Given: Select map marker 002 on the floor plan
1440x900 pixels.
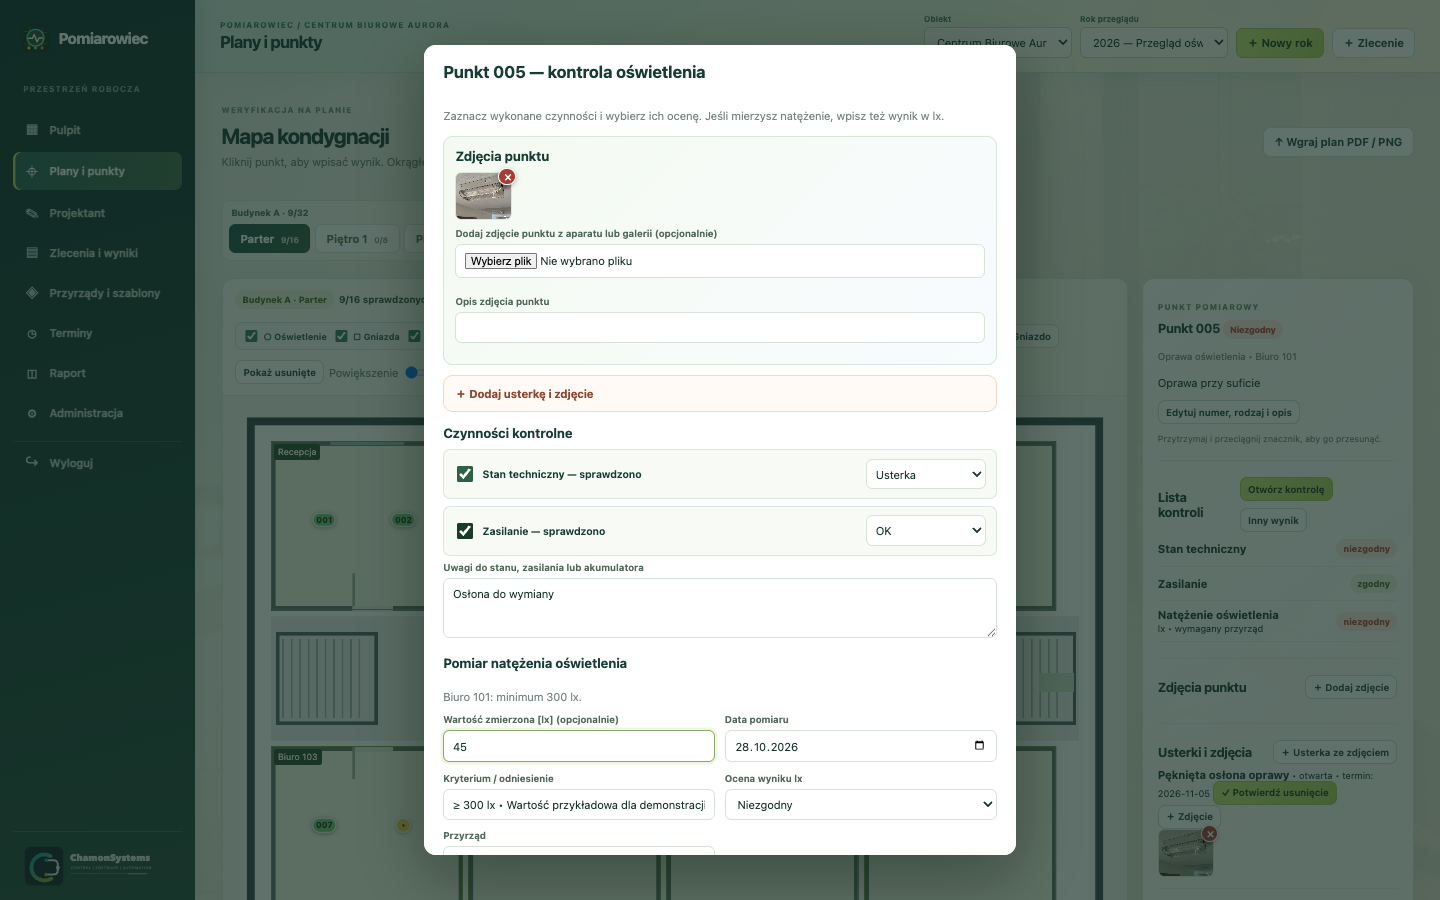Looking at the screenshot, I should pos(403,520).
